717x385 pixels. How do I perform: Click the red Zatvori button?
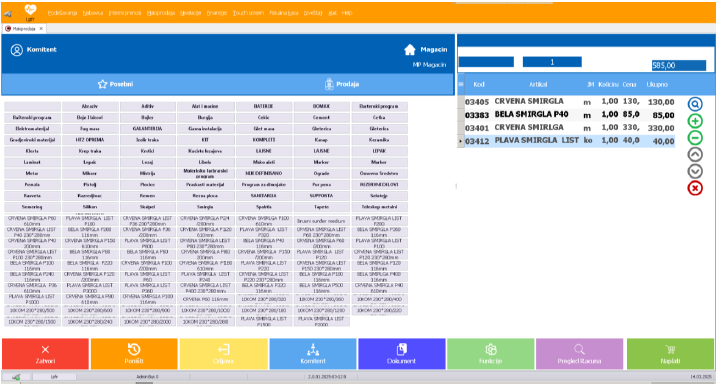[45, 354]
